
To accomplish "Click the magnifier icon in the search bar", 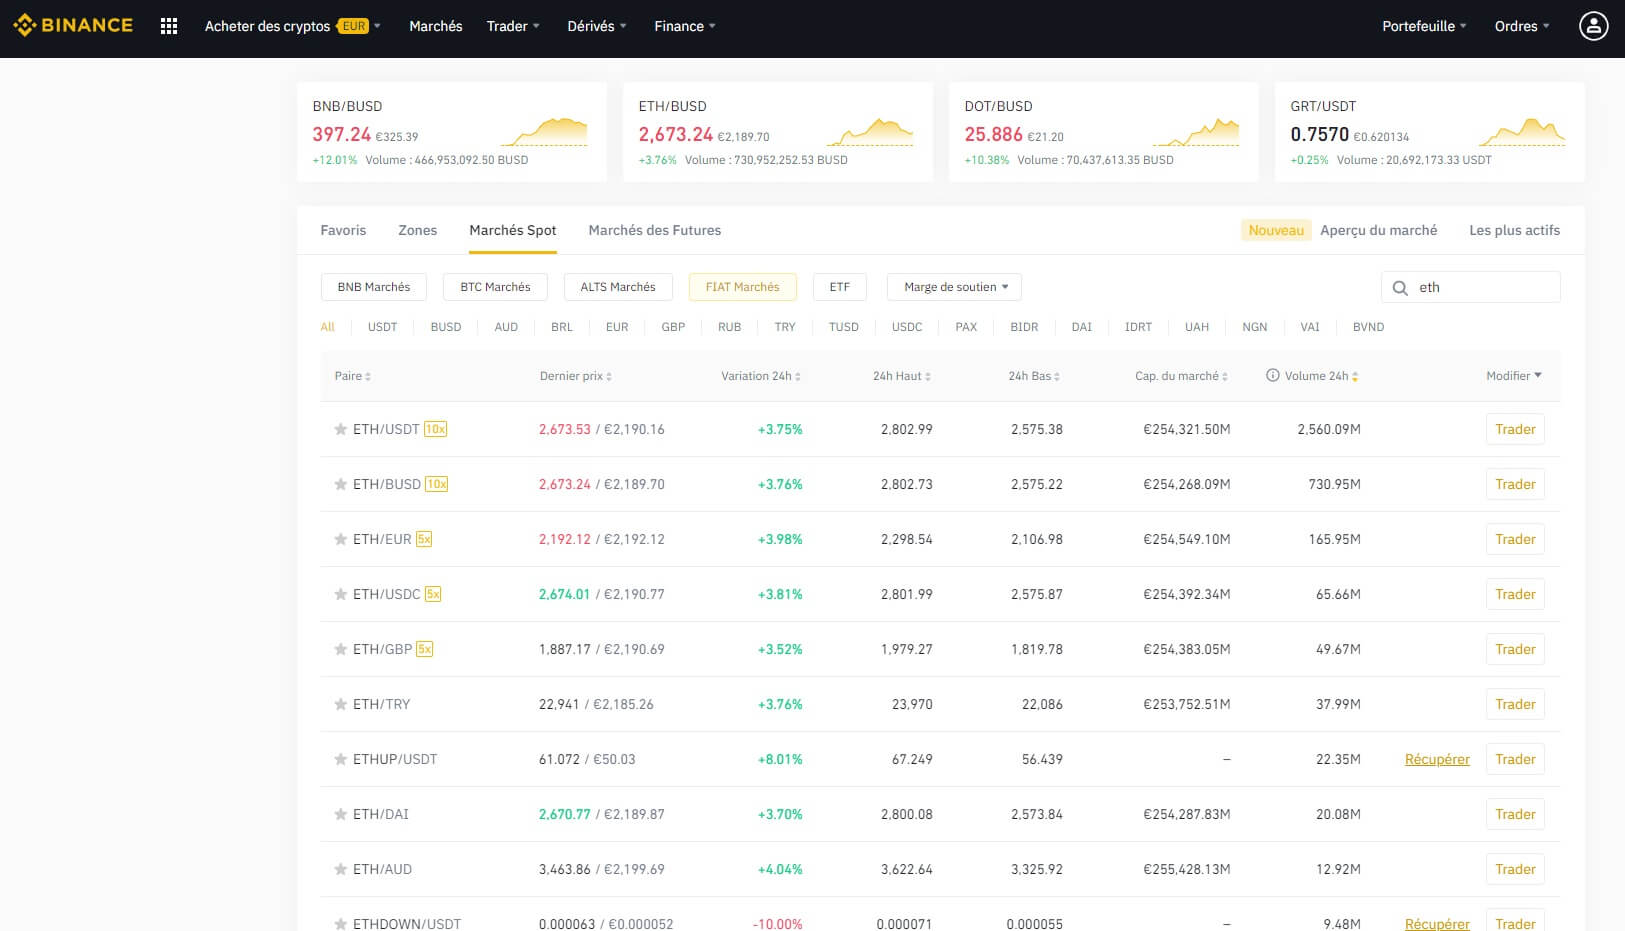I will 1399,287.
